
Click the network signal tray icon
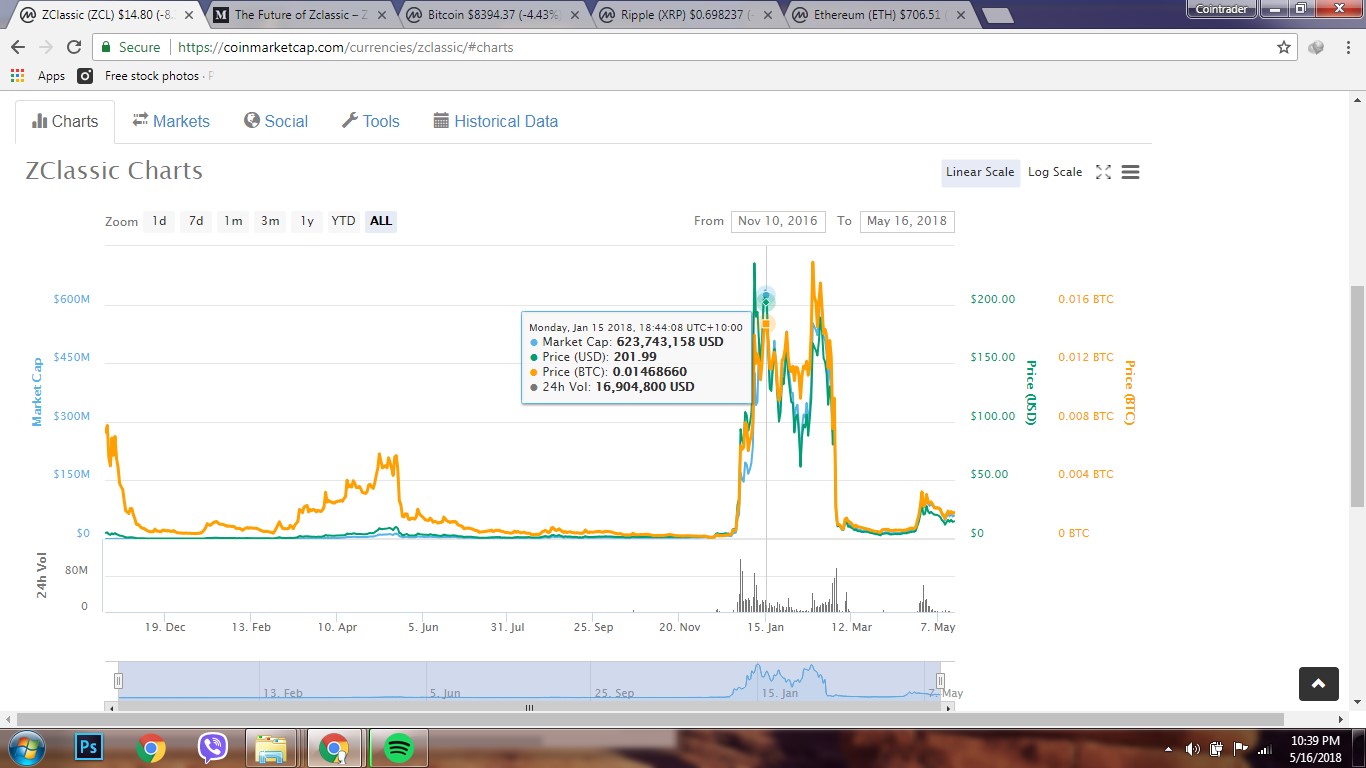pos(1265,748)
